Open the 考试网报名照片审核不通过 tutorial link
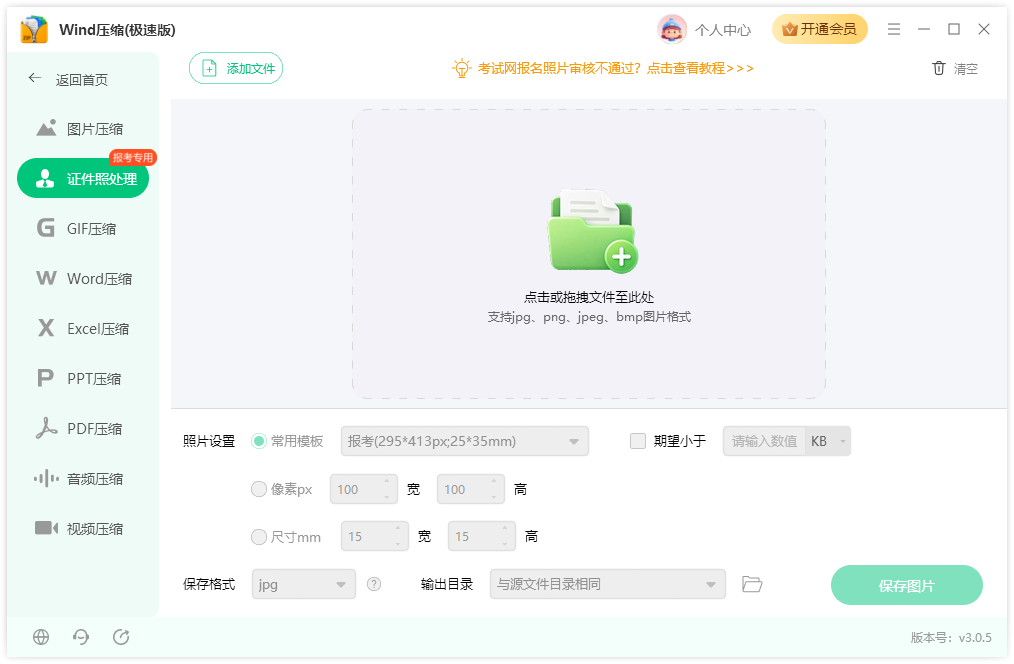The width and height of the screenshot is (1014, 664). point(616,68)
